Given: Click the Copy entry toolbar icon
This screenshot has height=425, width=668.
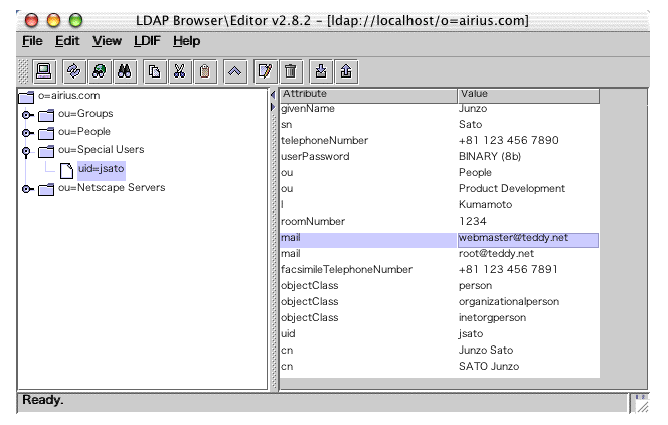Looking at the screenshot, I should click(x=154, y=71).
